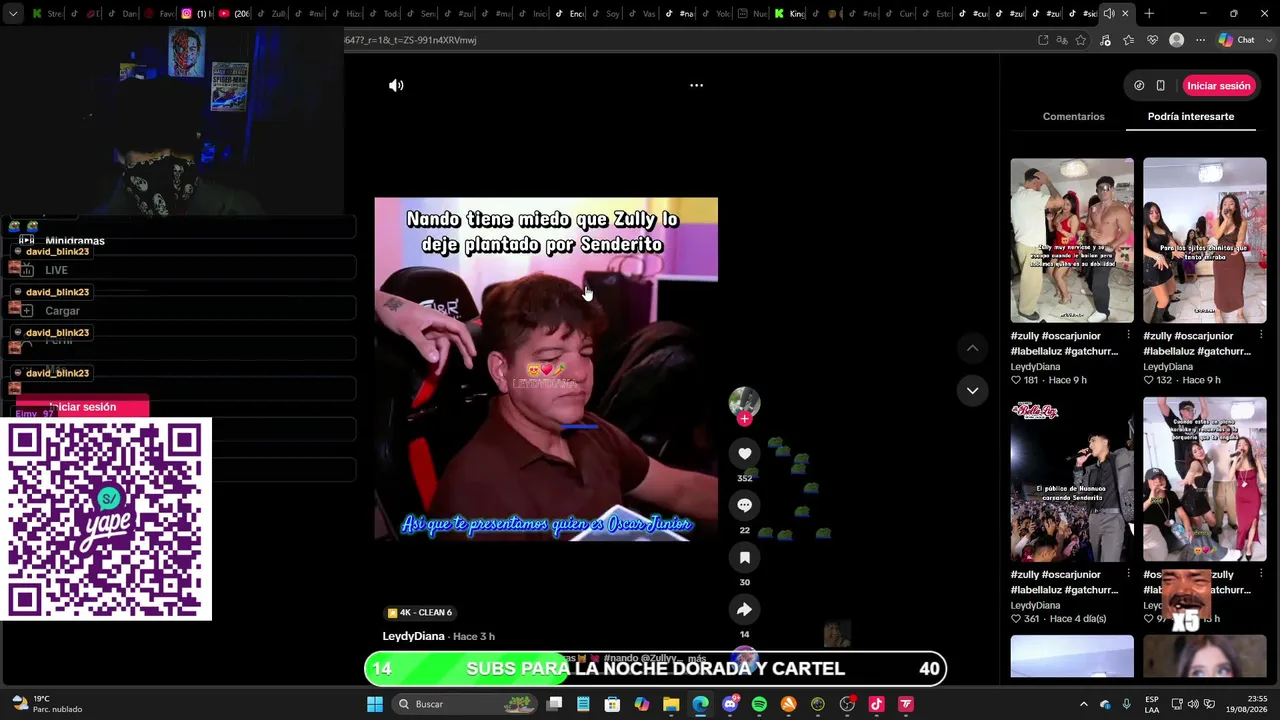The width and height of the screenshot is (1280, 720).
Task: Like the video with the heart icon
Action: pyautogui.click(x=744, y=454)
